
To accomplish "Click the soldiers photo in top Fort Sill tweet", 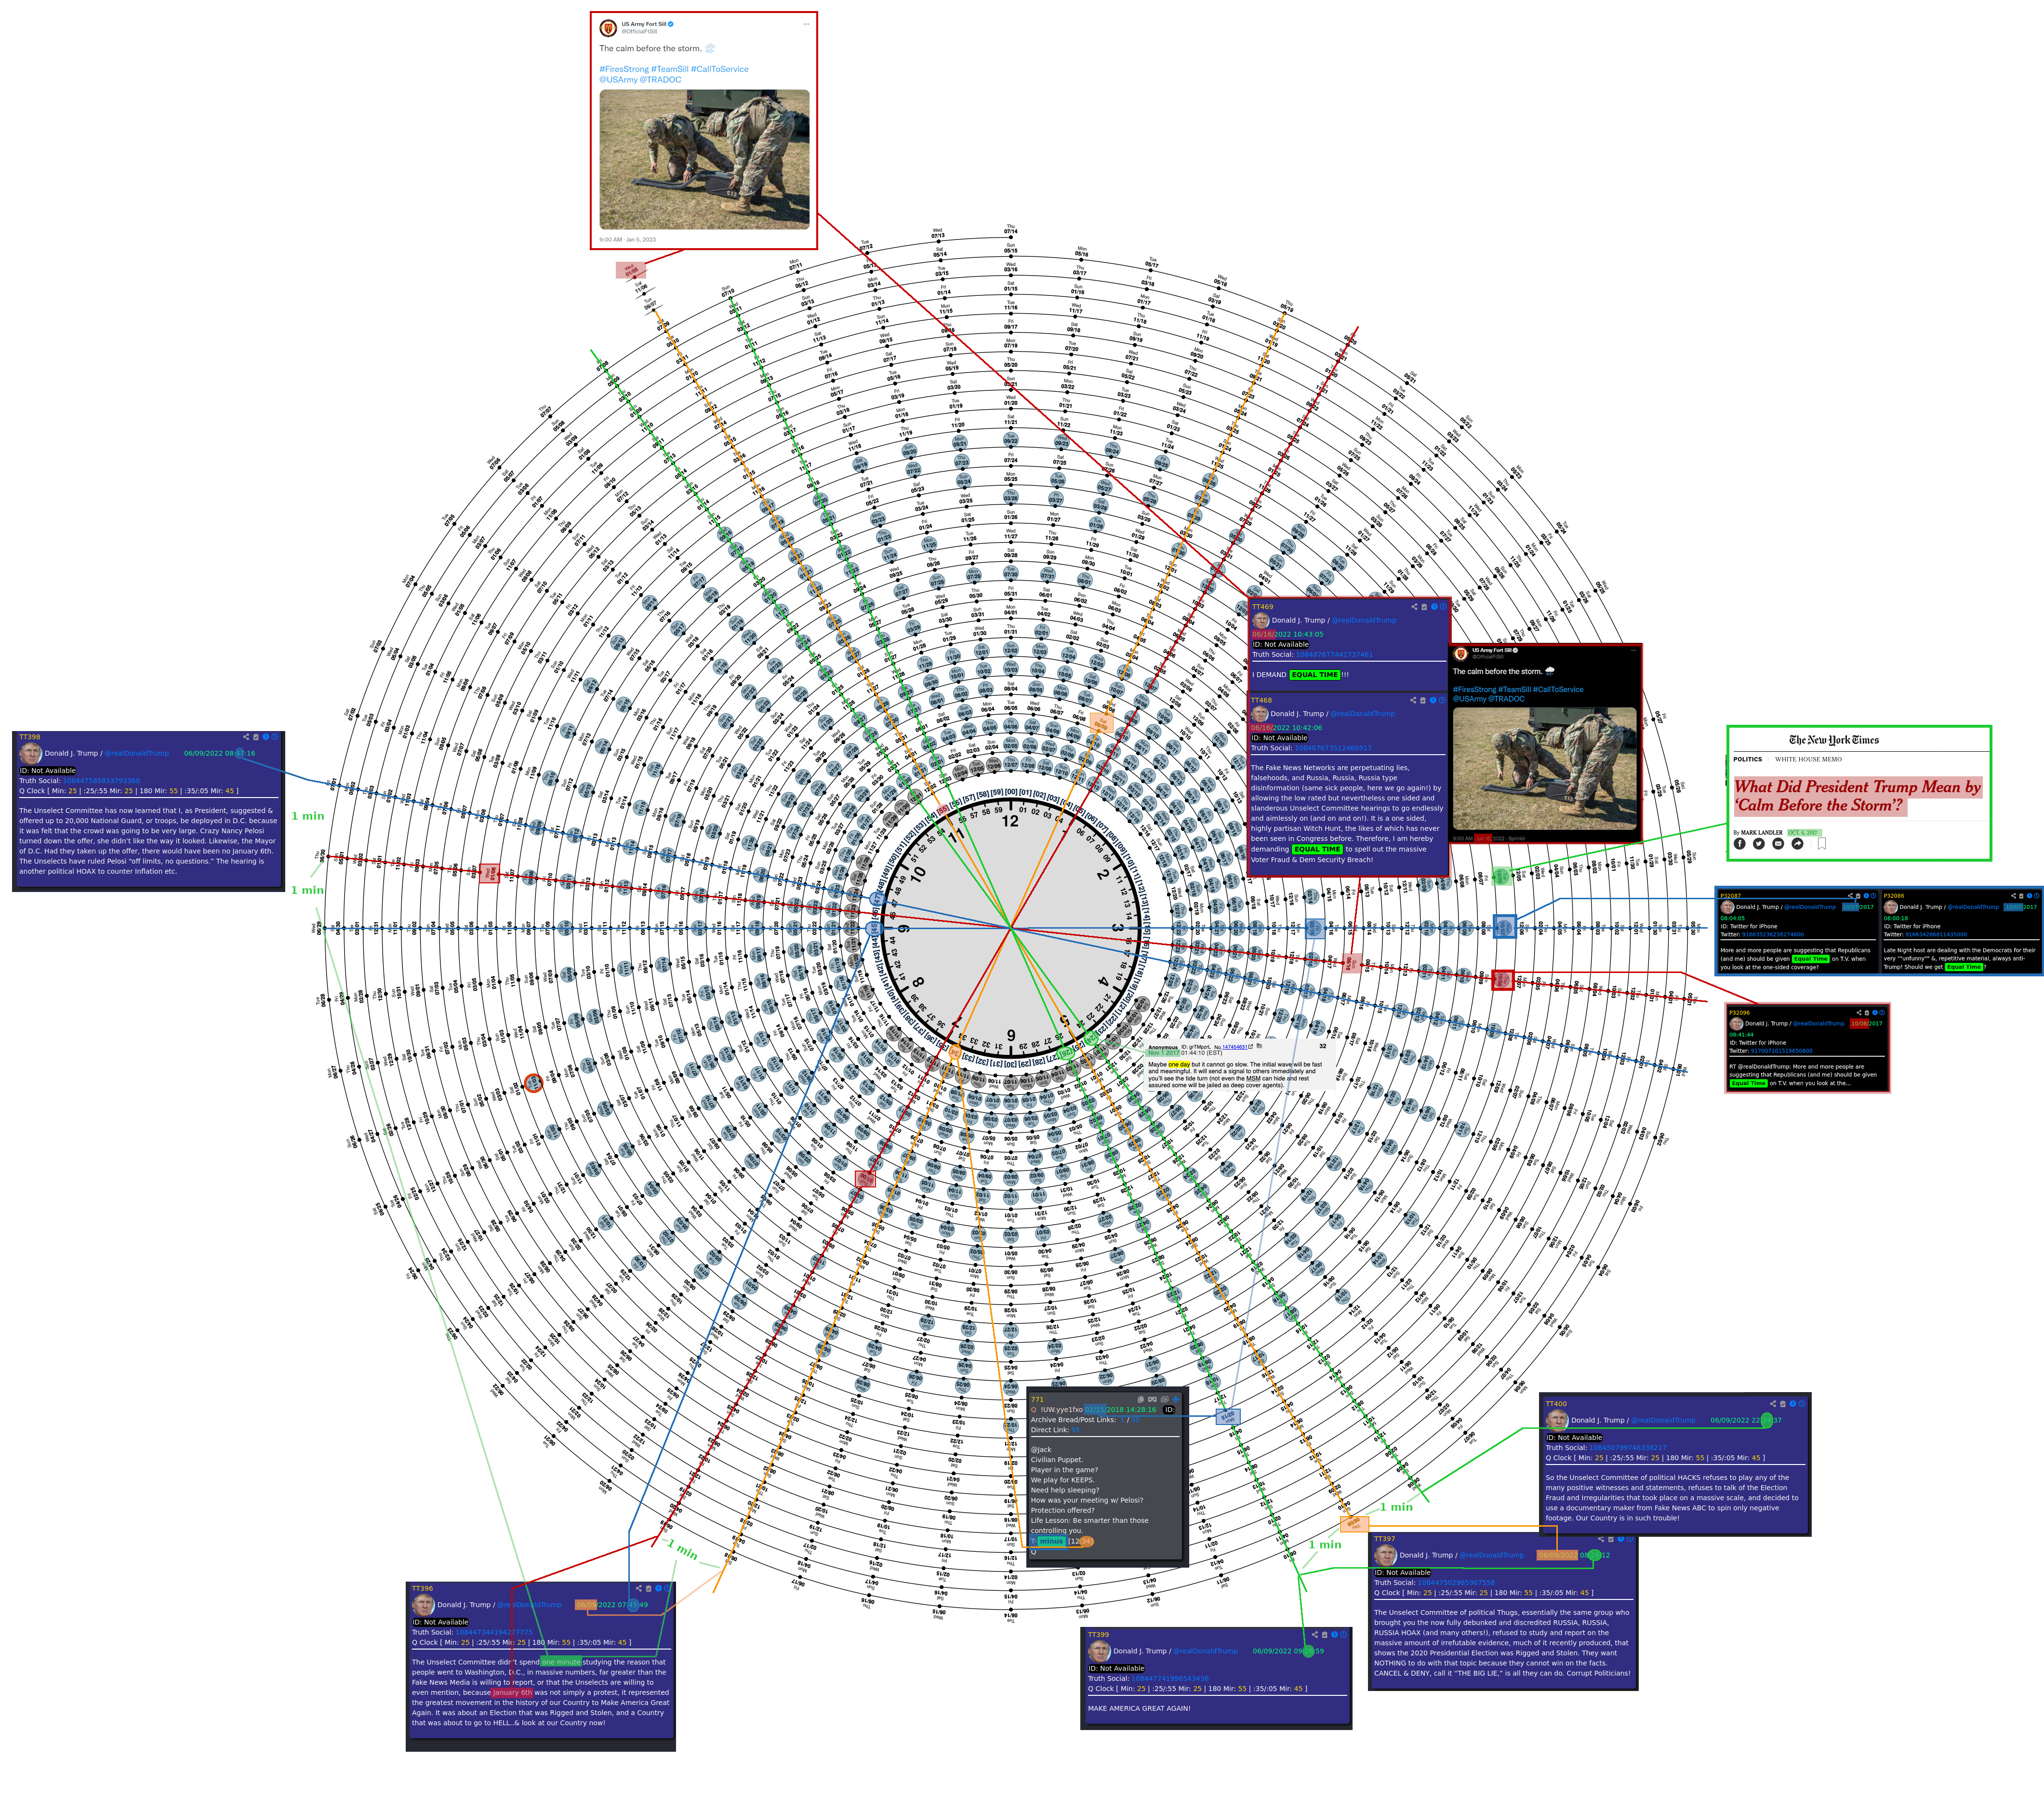I will click(x=704, y=160).
